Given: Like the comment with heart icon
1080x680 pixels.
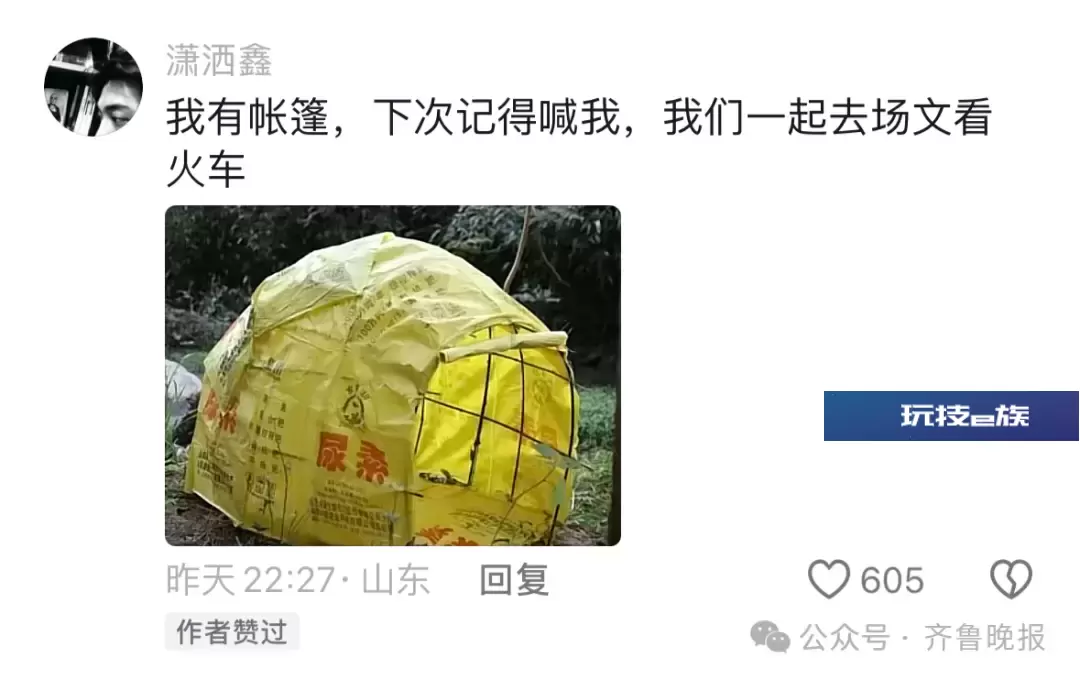Looking at the screenshot, I should (829, 579).
